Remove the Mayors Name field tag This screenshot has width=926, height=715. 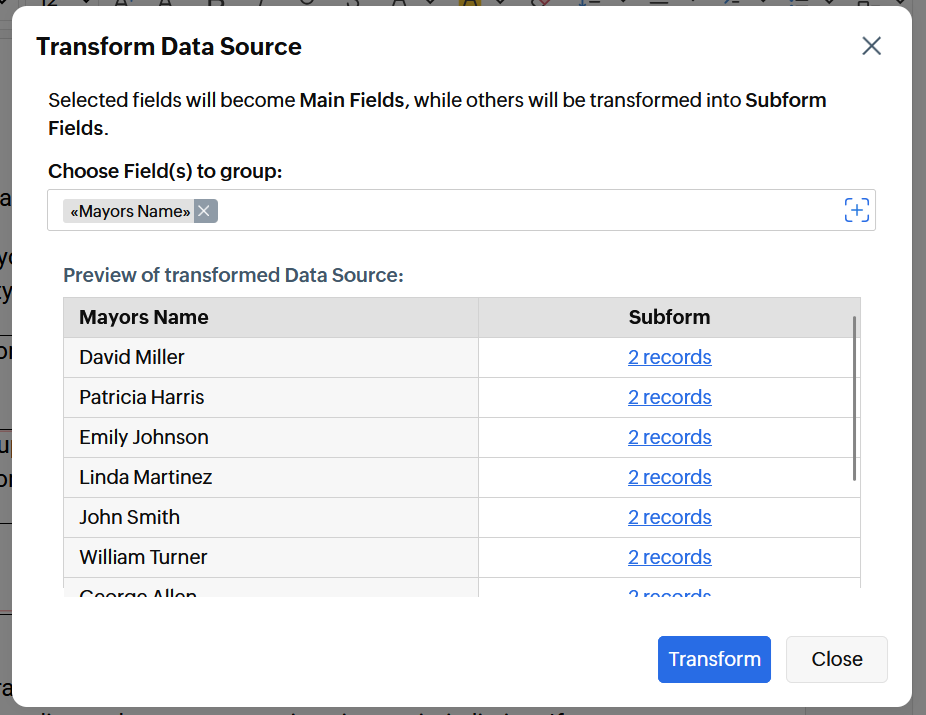coord(204,211)
